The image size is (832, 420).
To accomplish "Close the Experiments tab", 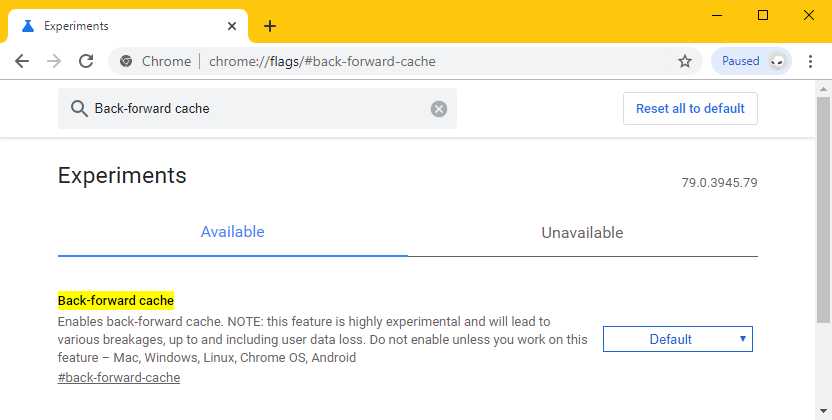I will point(232,26).
